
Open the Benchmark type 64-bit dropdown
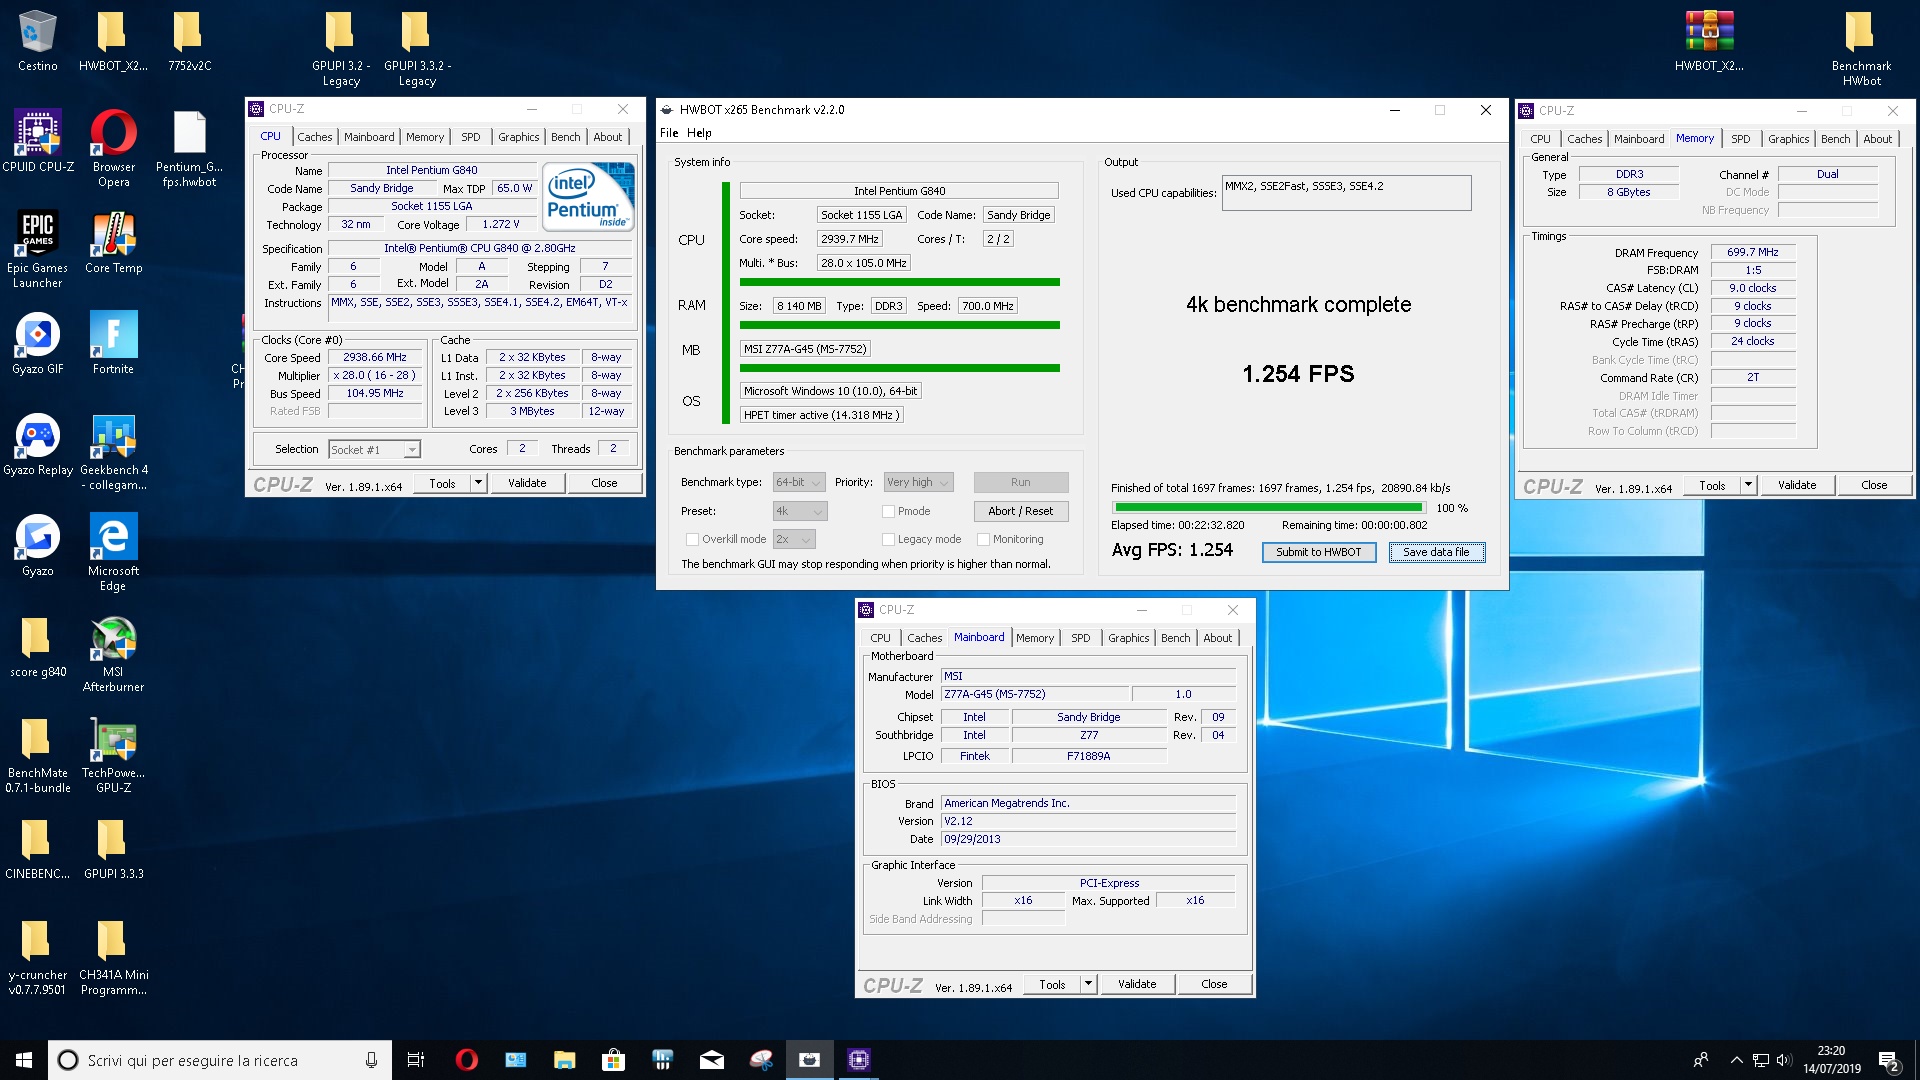[x=799, y=482]
